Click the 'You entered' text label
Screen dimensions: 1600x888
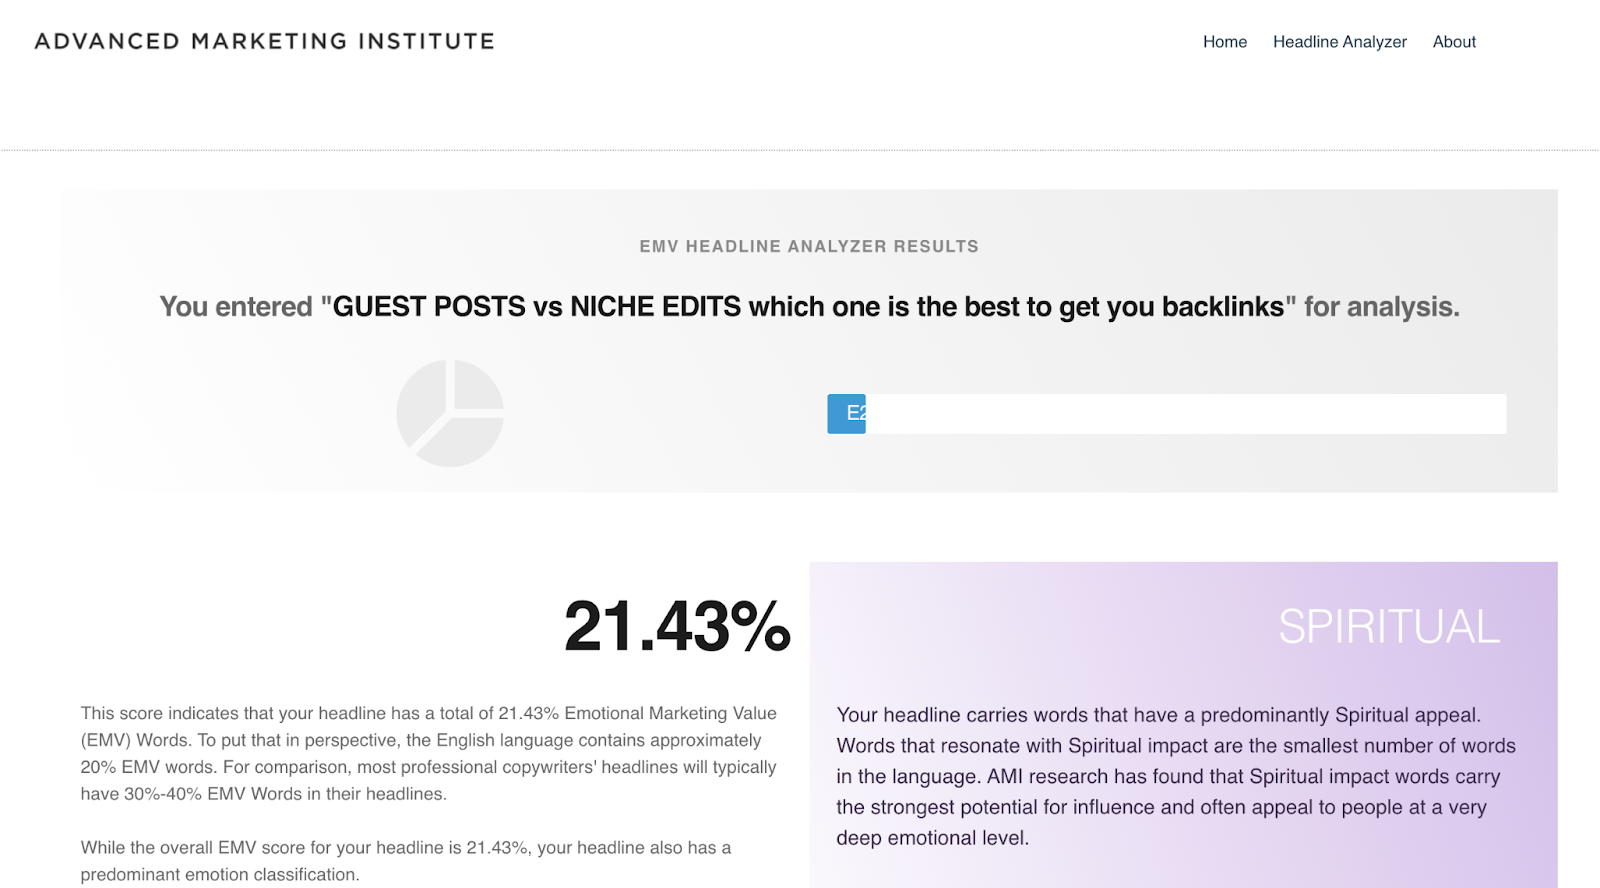click(236, 307)
